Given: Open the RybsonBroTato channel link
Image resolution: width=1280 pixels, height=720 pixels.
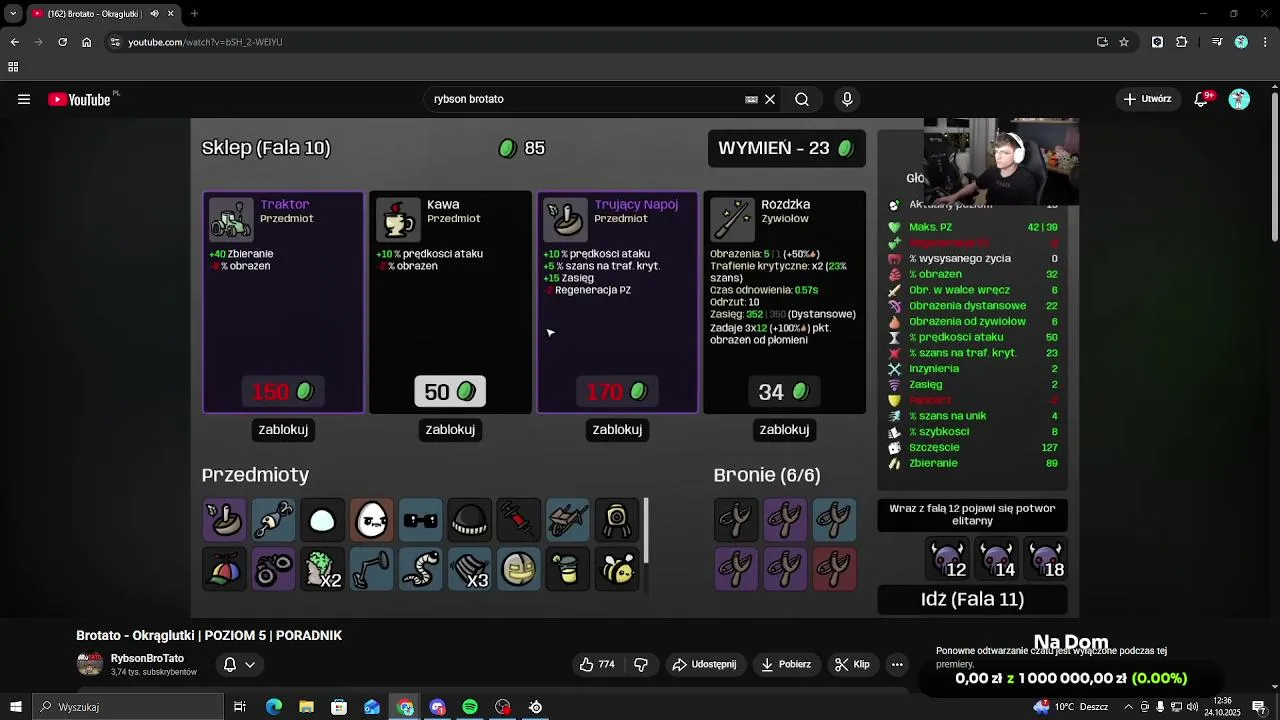Looking at the screenshot, I should [147, 659].
